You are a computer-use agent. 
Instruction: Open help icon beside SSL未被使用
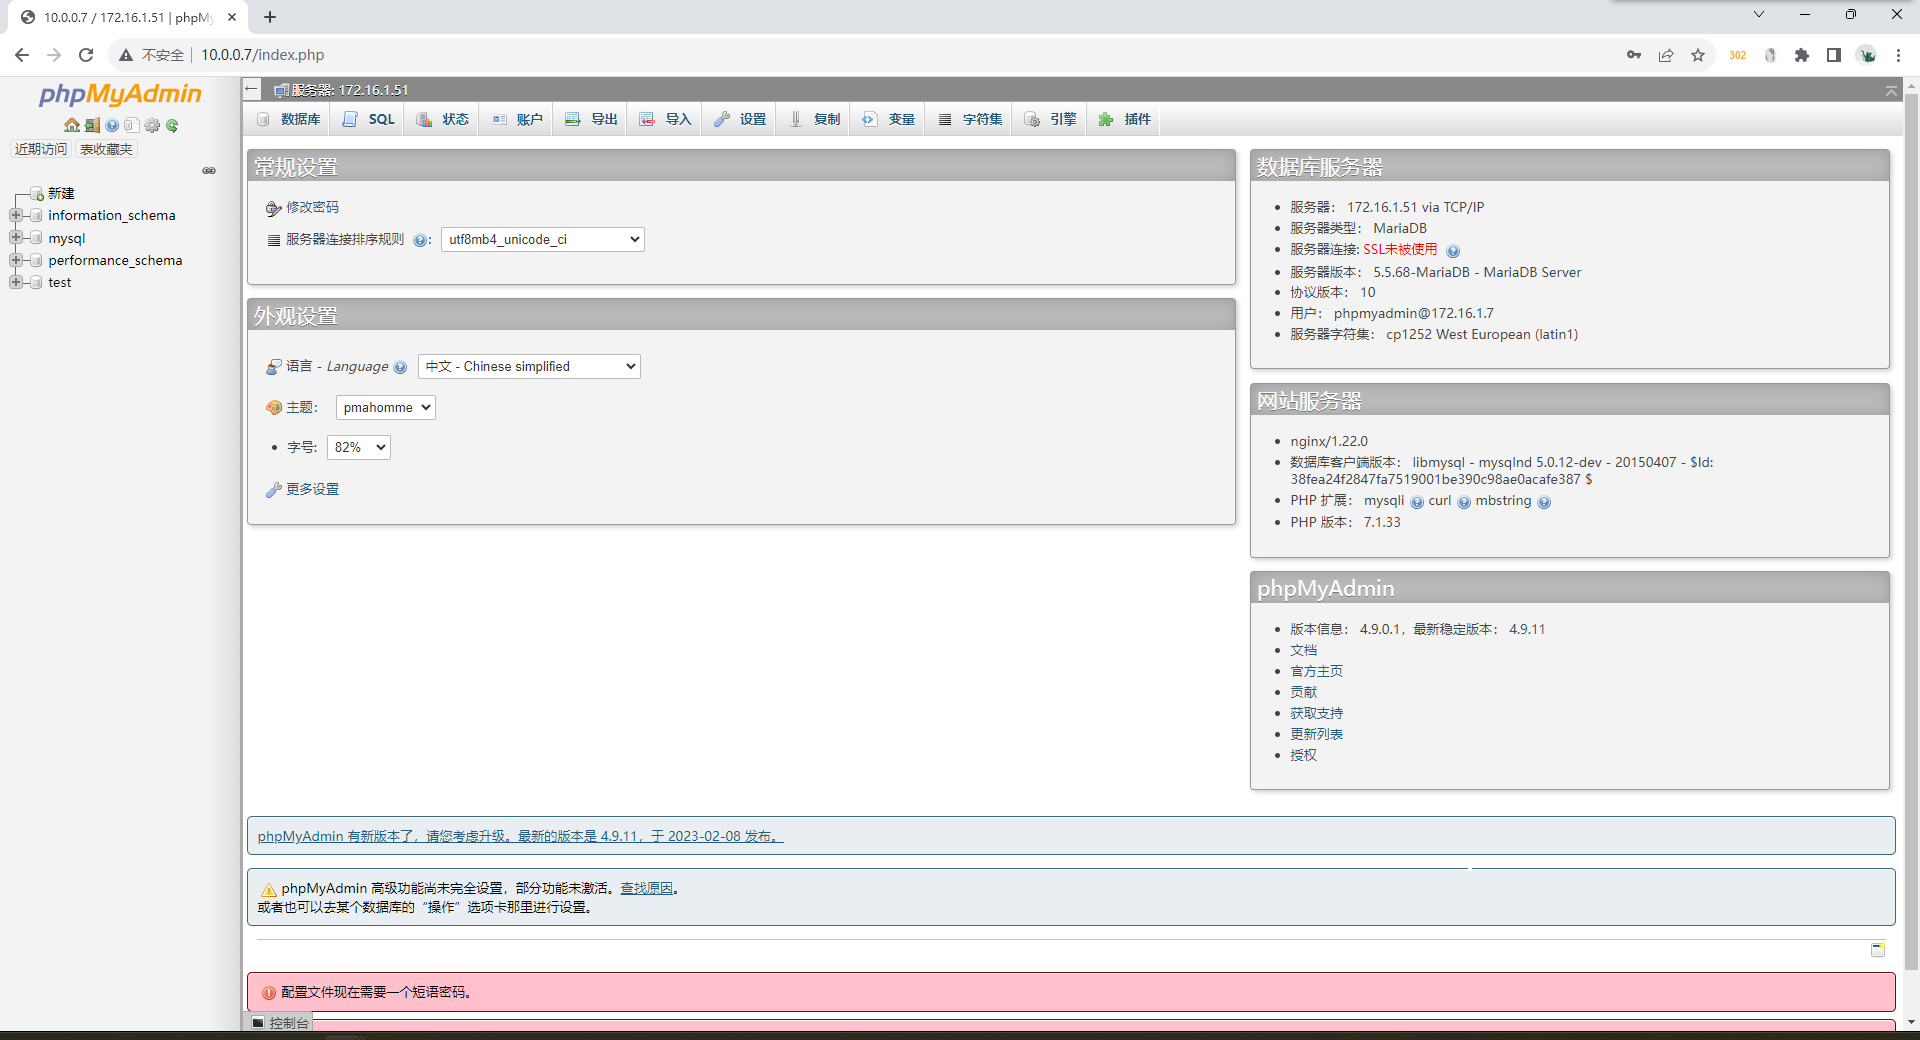(1453, 251)
